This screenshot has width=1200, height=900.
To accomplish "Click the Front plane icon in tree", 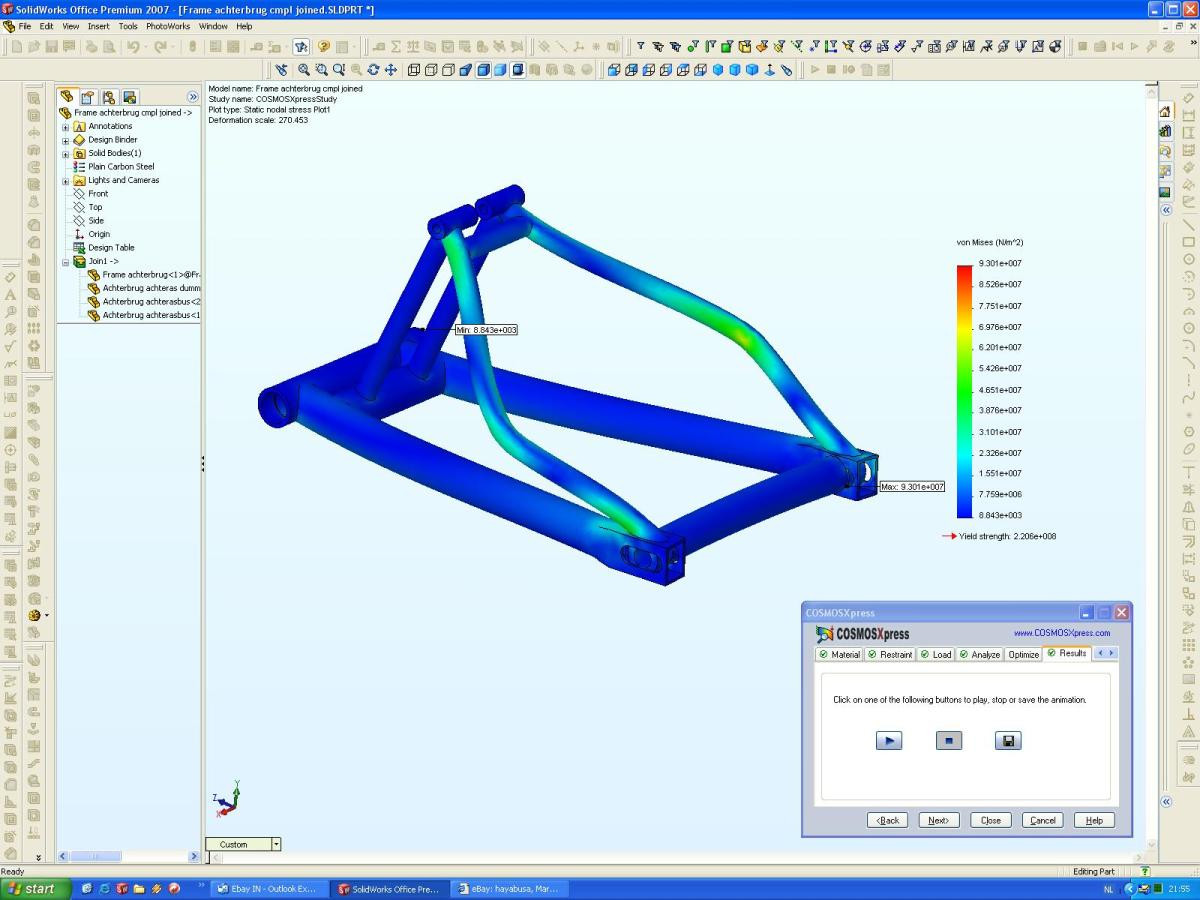I will tap(79, 194).
